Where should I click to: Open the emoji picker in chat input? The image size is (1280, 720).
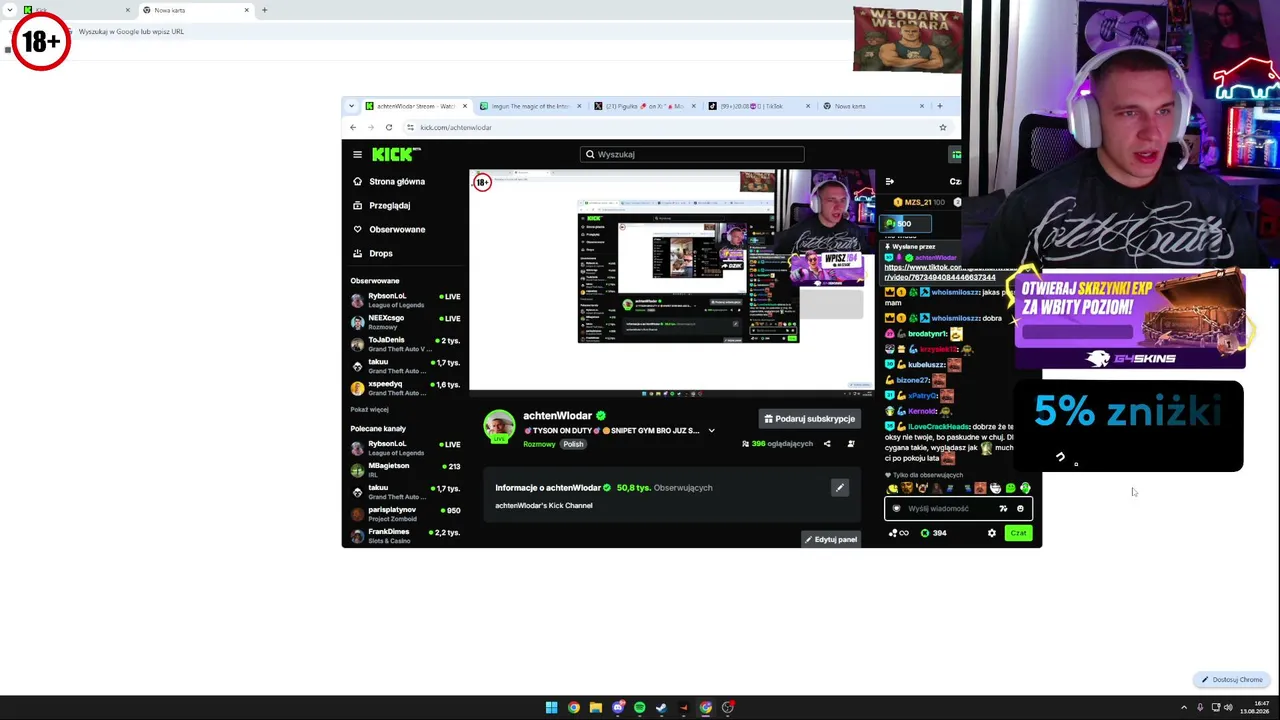click(1020, 509)
